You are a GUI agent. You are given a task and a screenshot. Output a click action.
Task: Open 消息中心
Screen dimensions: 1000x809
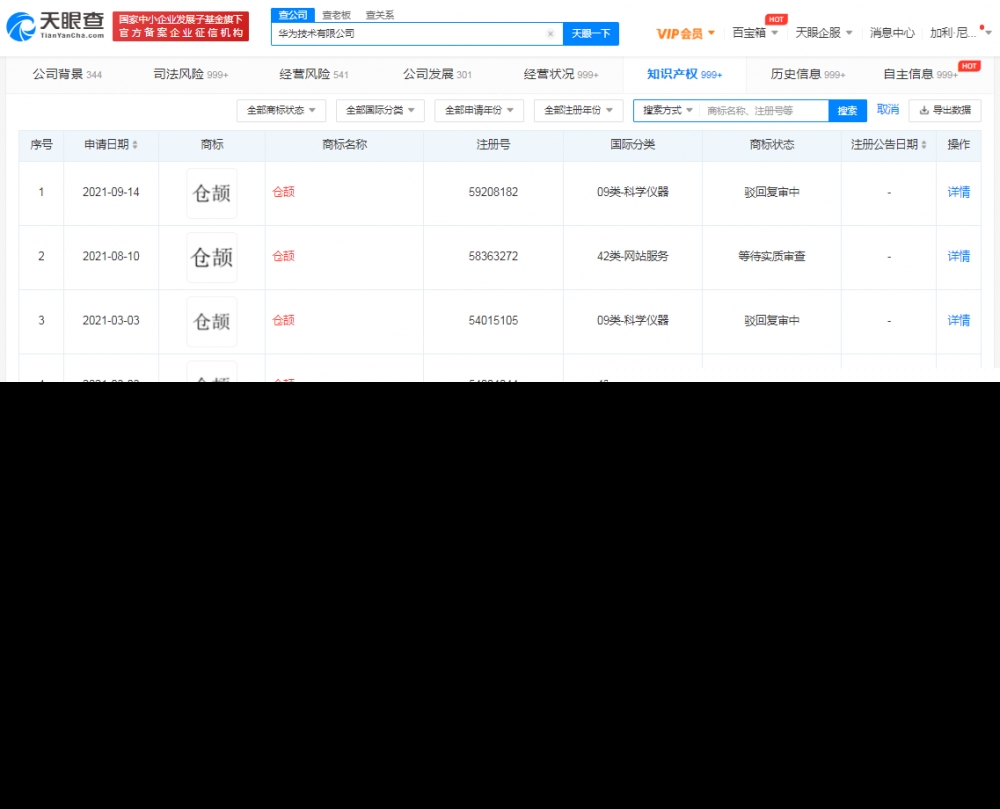tap(892, 33)
